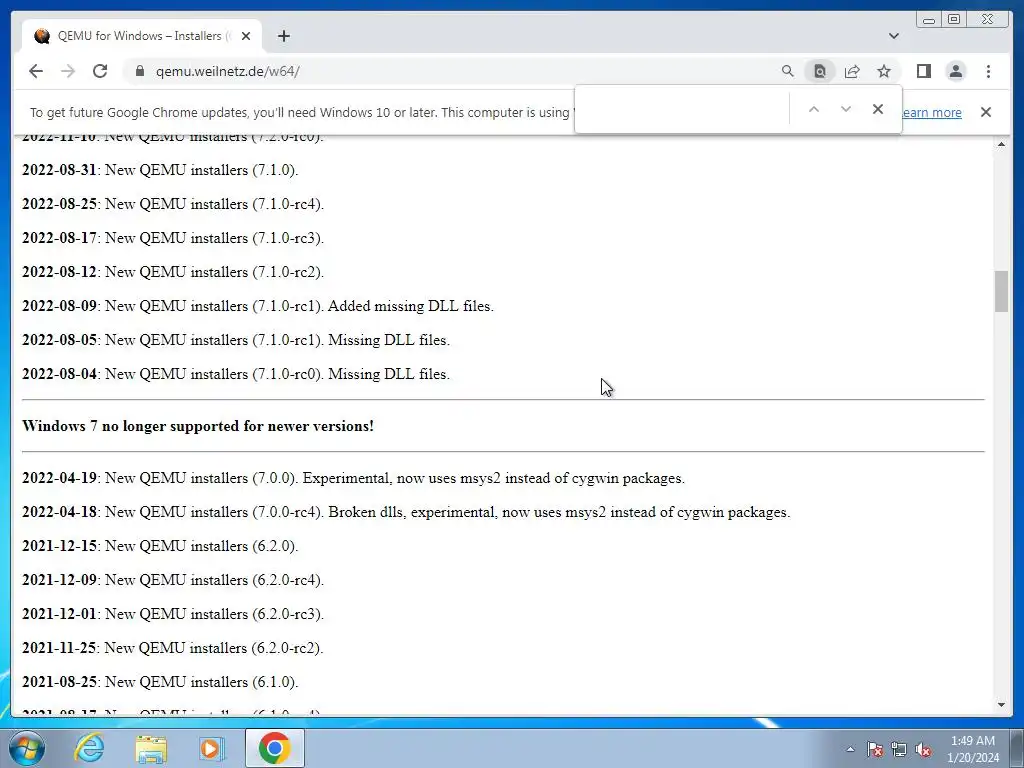Click the address bar URL qemu.weilnetz.de/w64/
The height and width of the screenshot is (768, 1024).
227,71
